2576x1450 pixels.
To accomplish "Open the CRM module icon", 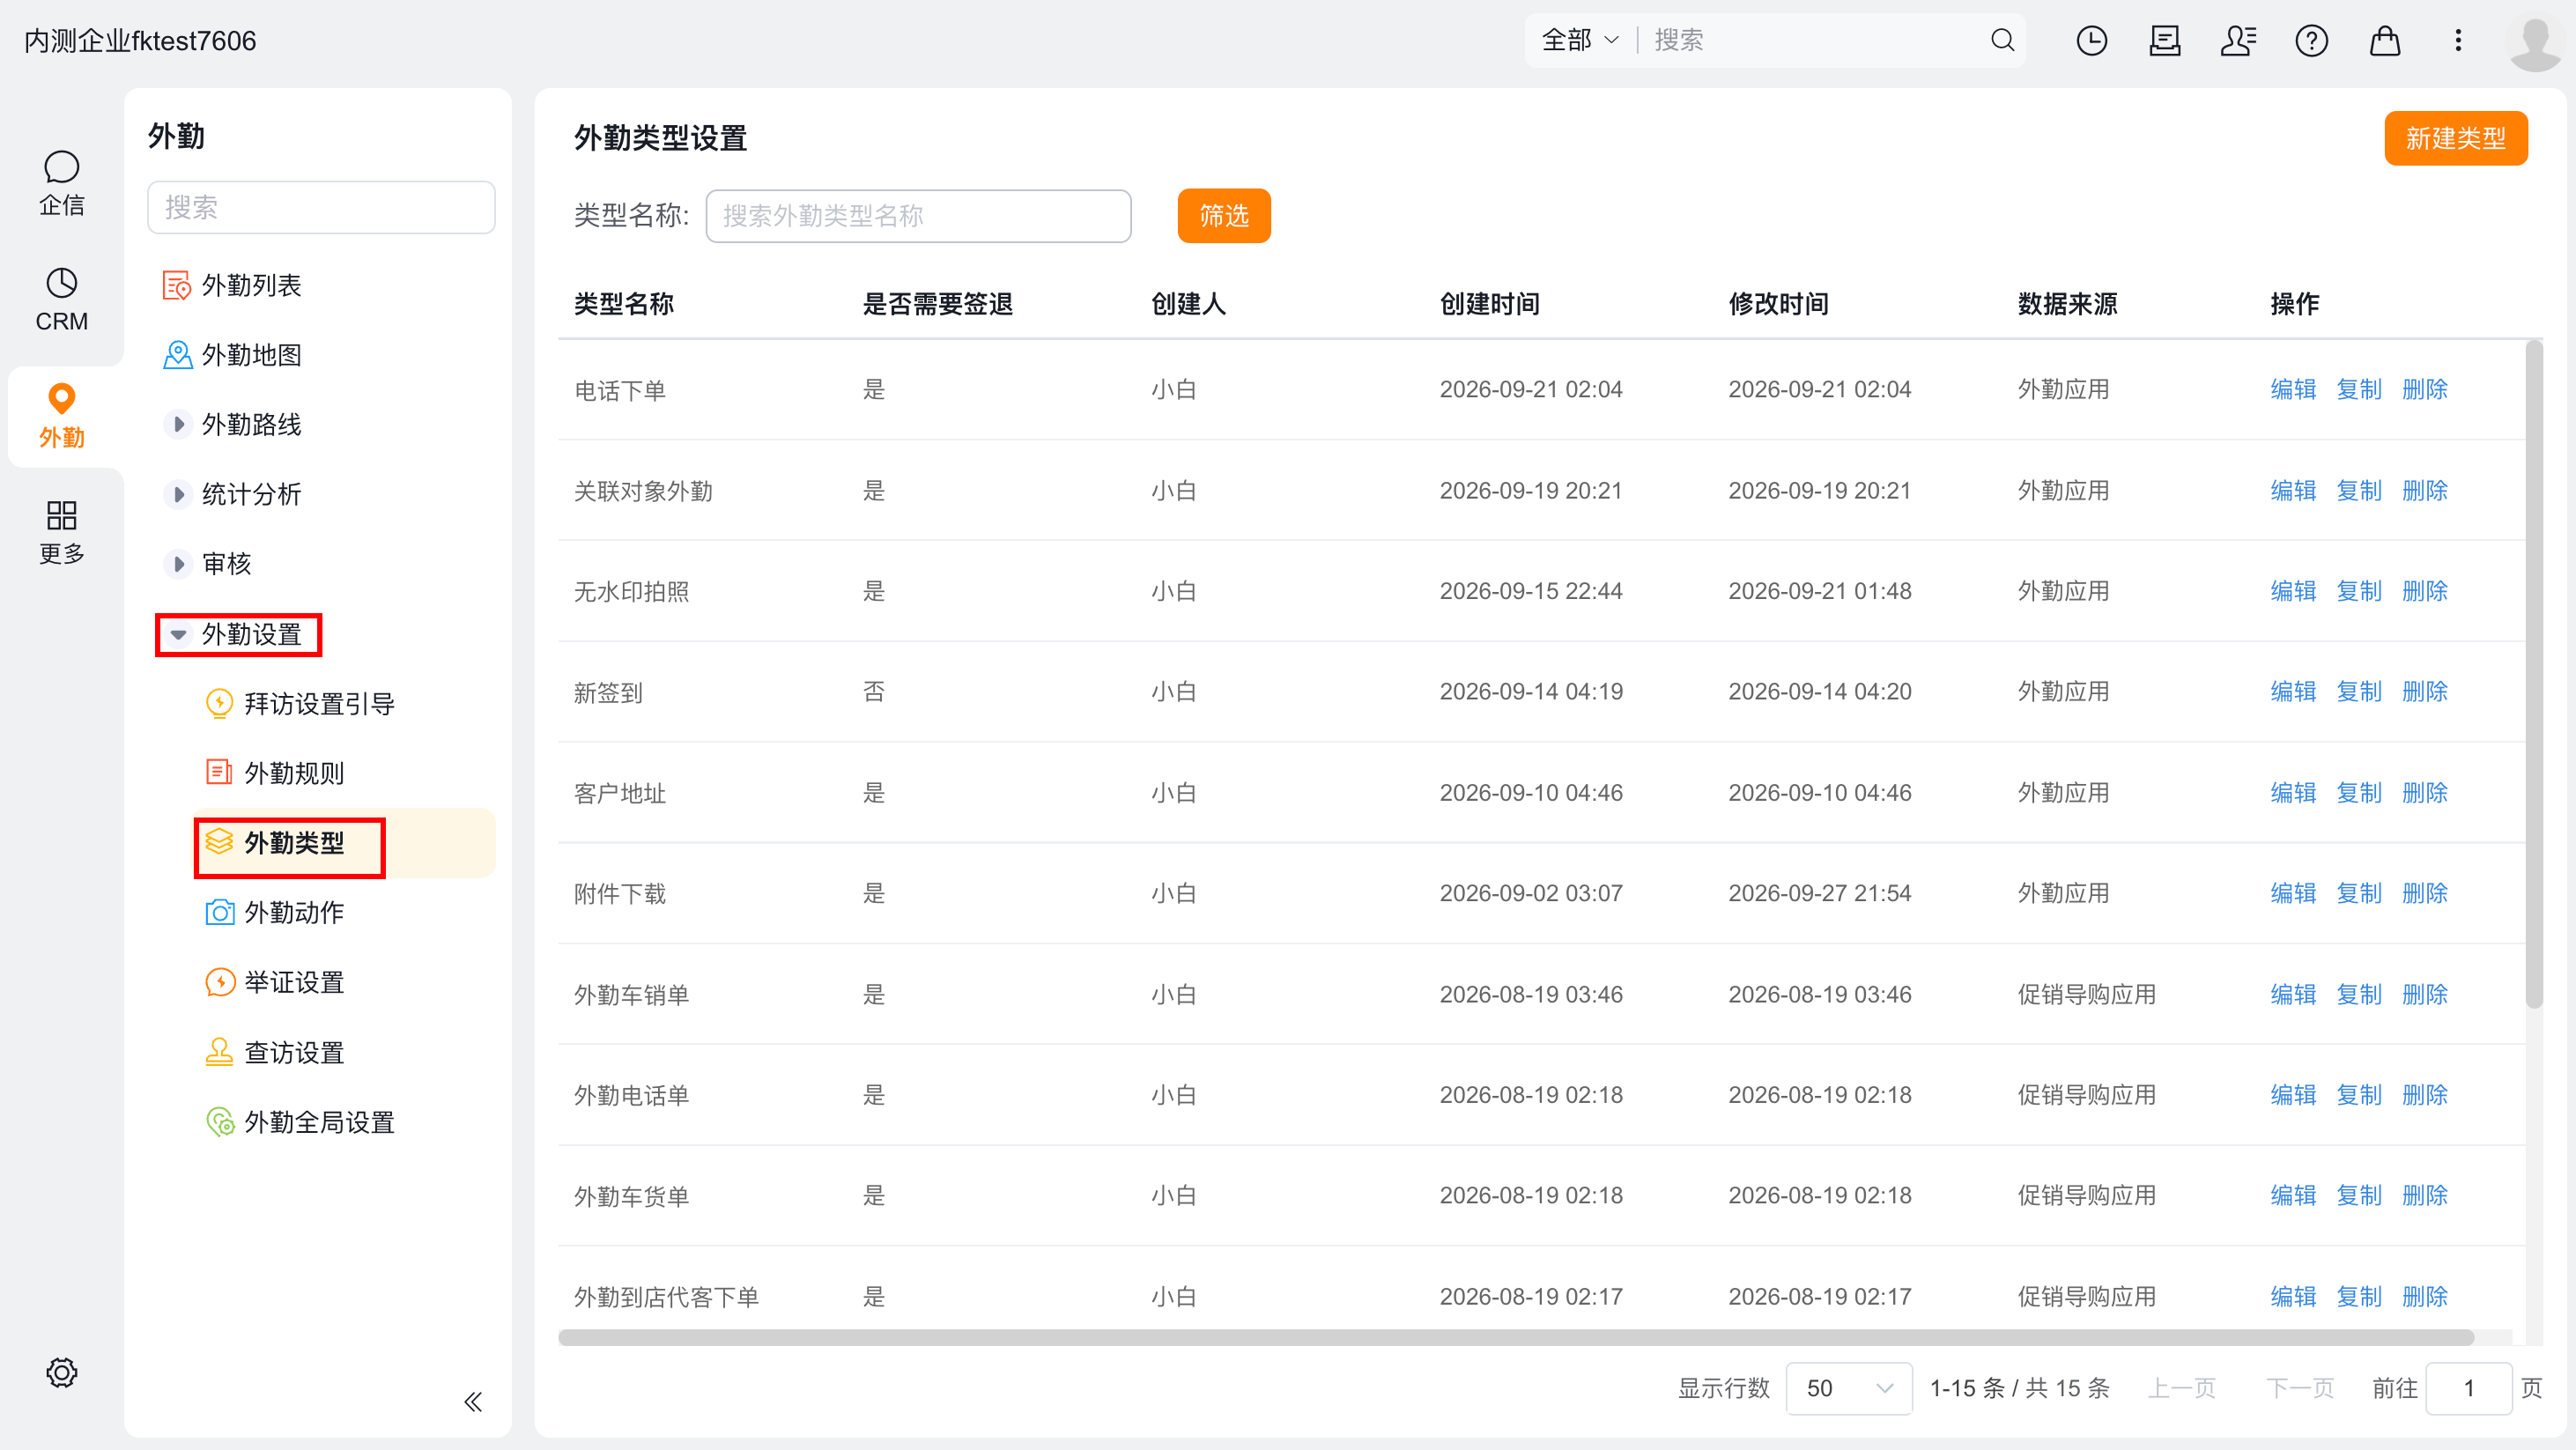I will (61, 300).
